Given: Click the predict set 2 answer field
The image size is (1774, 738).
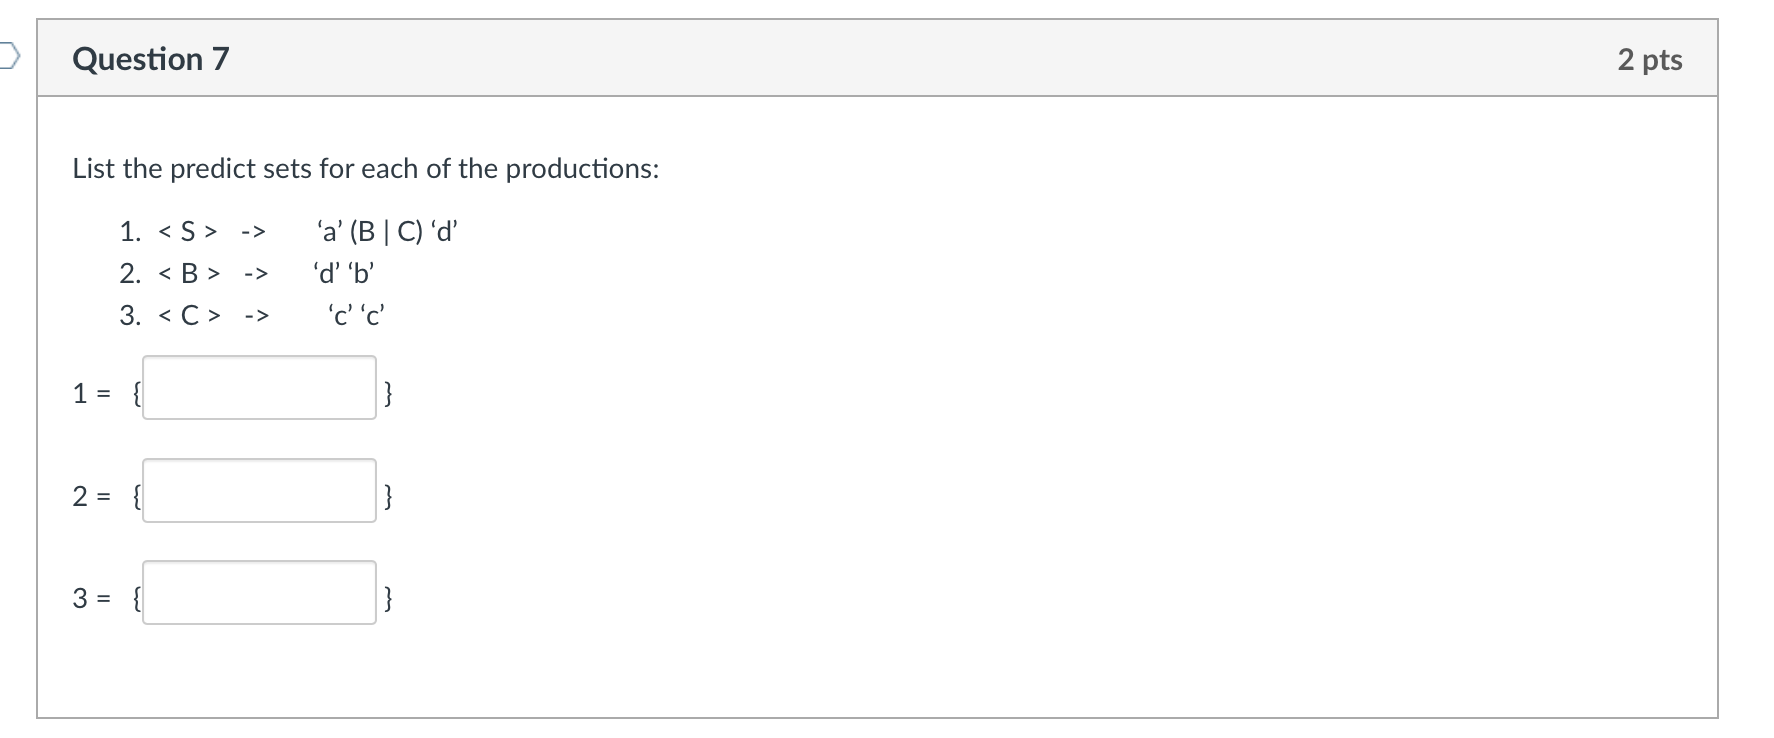Looking at the screenshot, I should (259, 490).
